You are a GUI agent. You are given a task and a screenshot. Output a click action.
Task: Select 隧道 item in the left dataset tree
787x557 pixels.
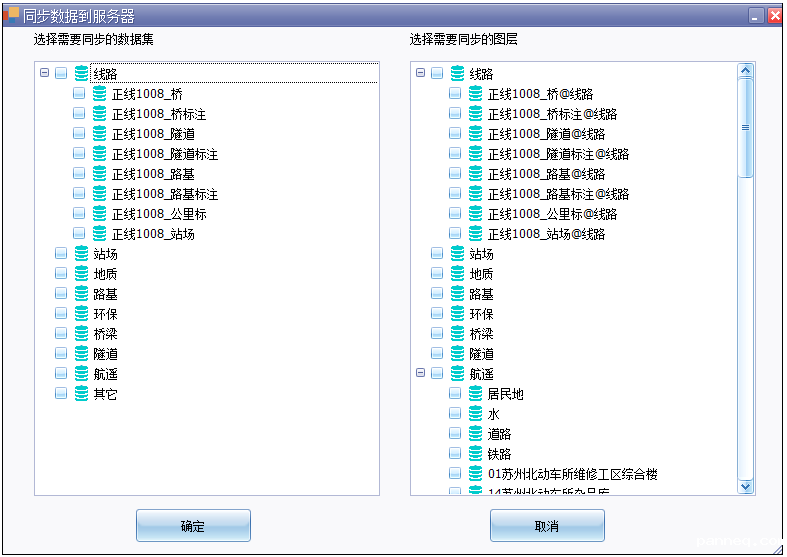coord(105,354)
